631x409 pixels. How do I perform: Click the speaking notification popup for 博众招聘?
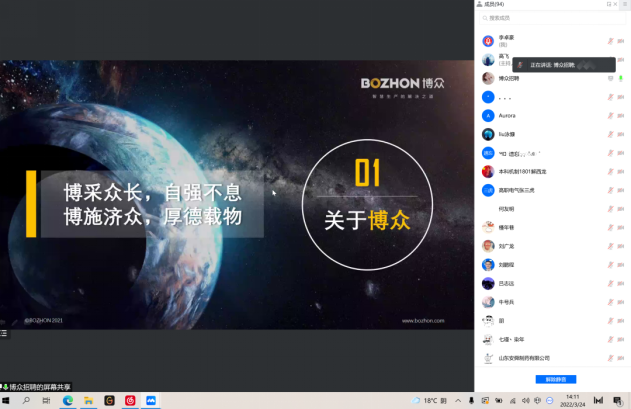tap(564, 65)
